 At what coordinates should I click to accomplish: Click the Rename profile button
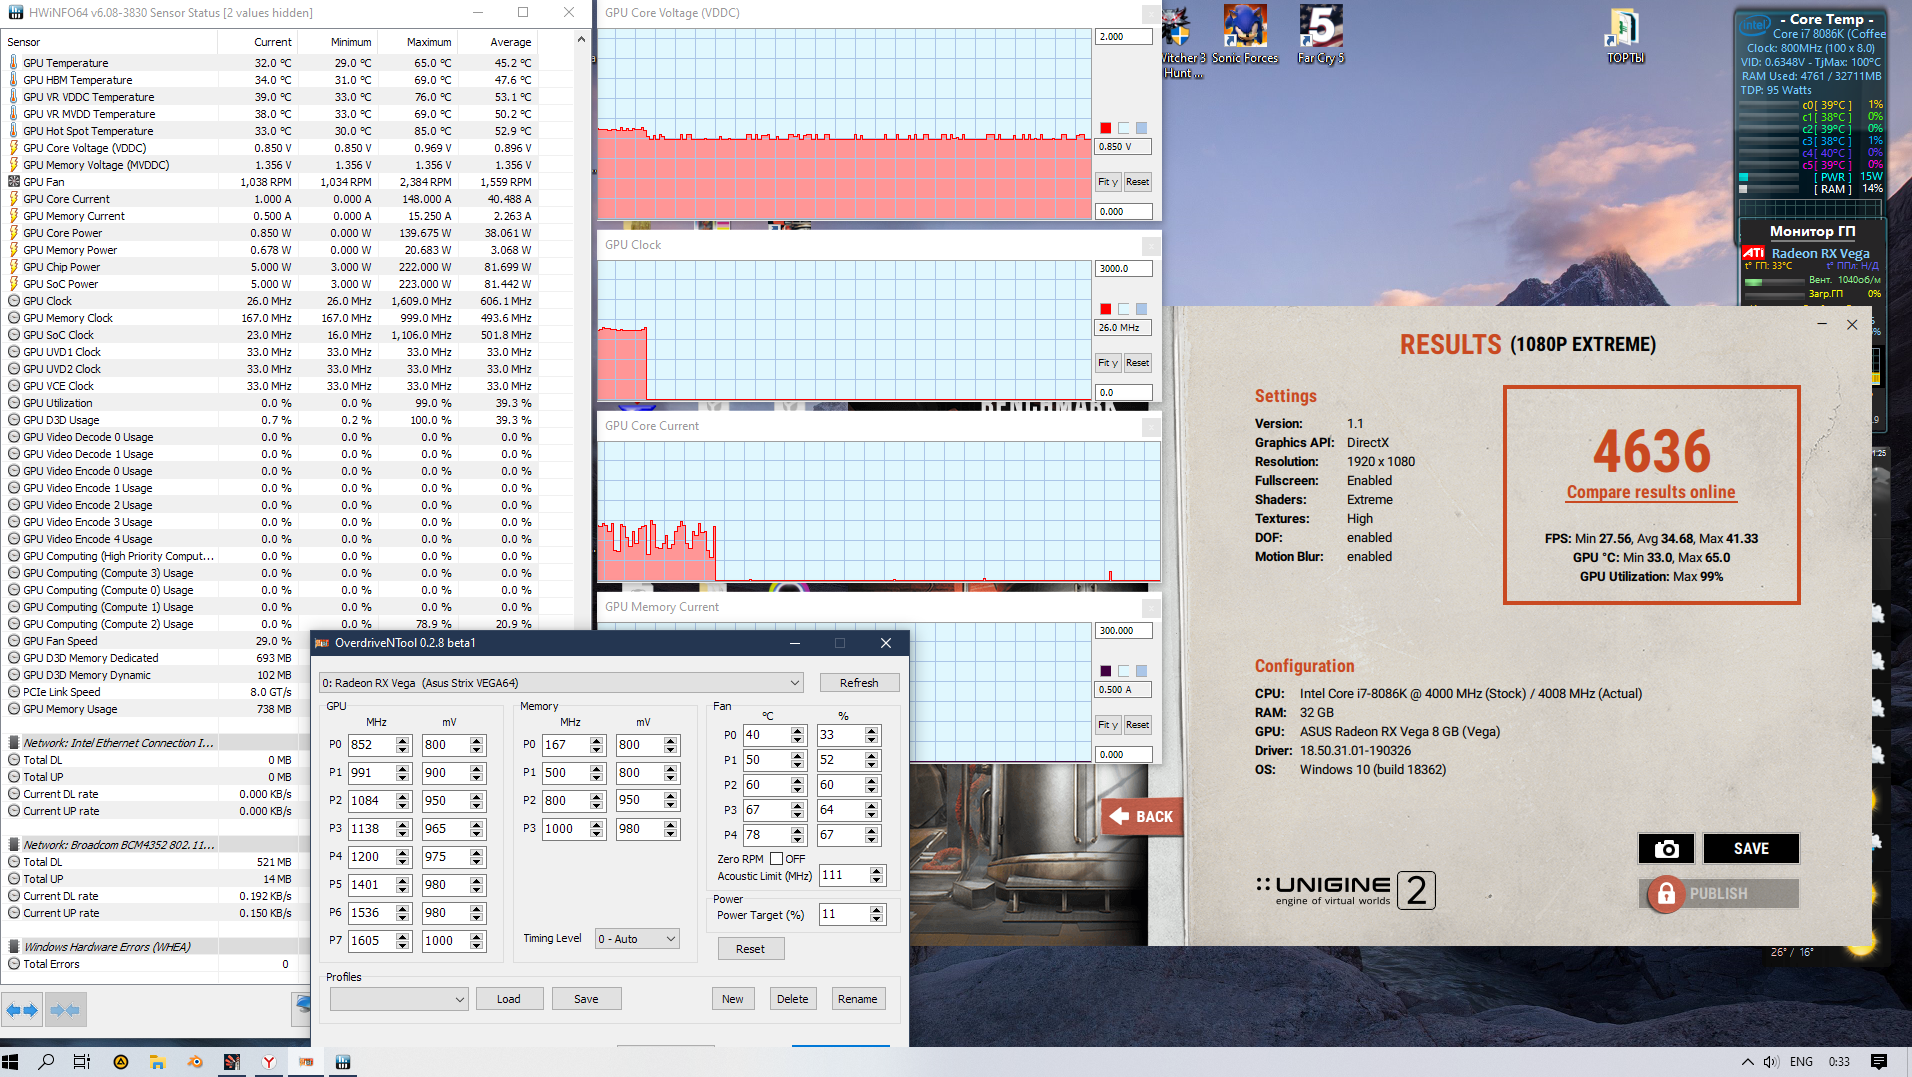pyautogui.click(x=858, y=999)
